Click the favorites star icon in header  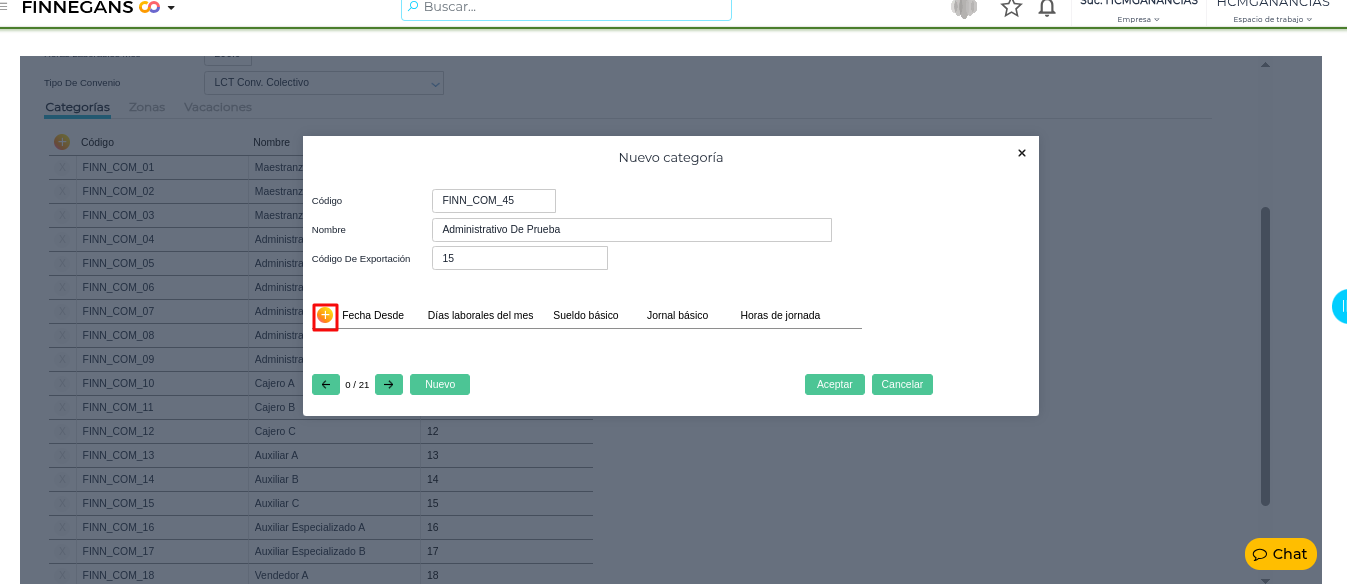click(x=1011, y=8)
